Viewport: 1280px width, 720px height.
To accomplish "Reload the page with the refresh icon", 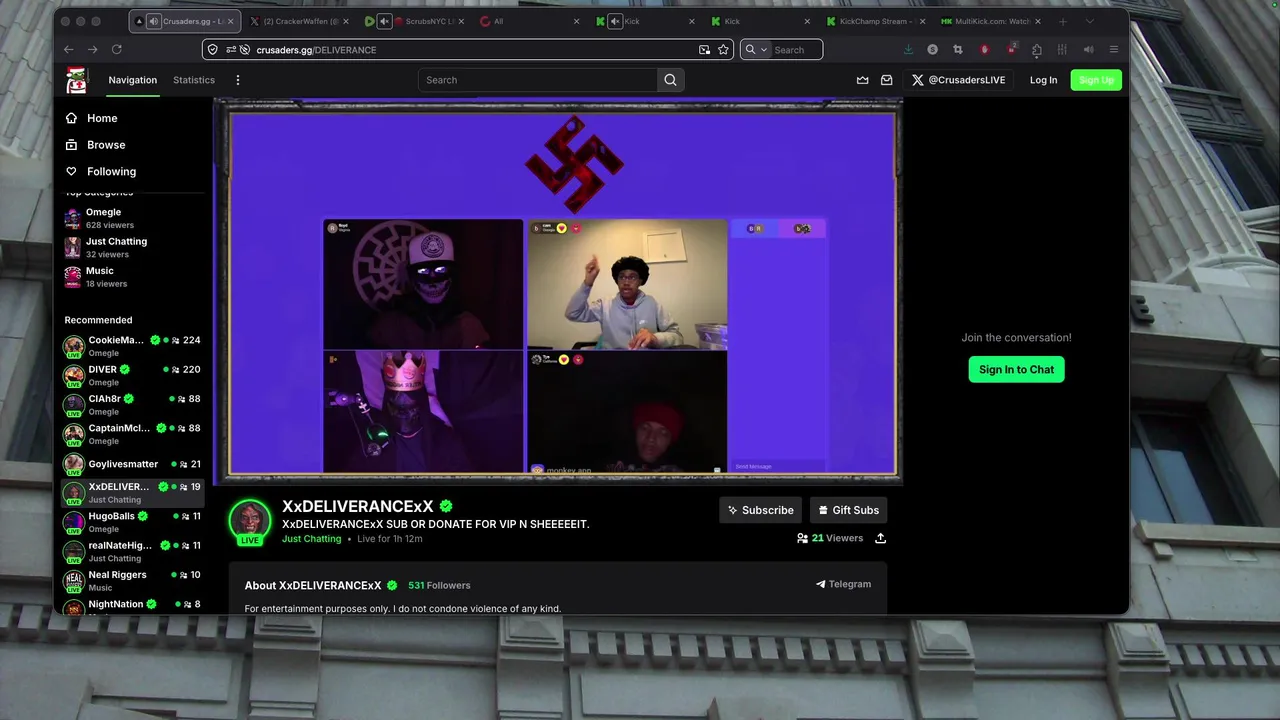I will pyautogui.click(x=117, y=49).
